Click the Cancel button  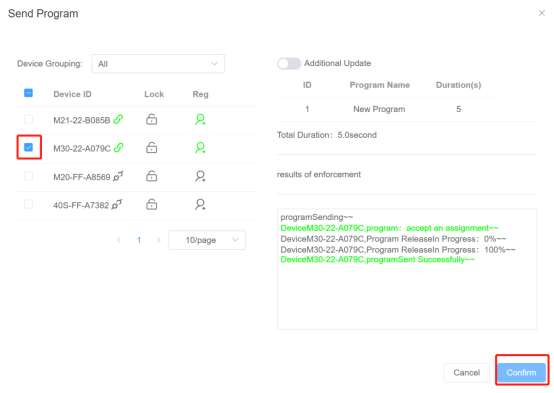click(467, 373)
